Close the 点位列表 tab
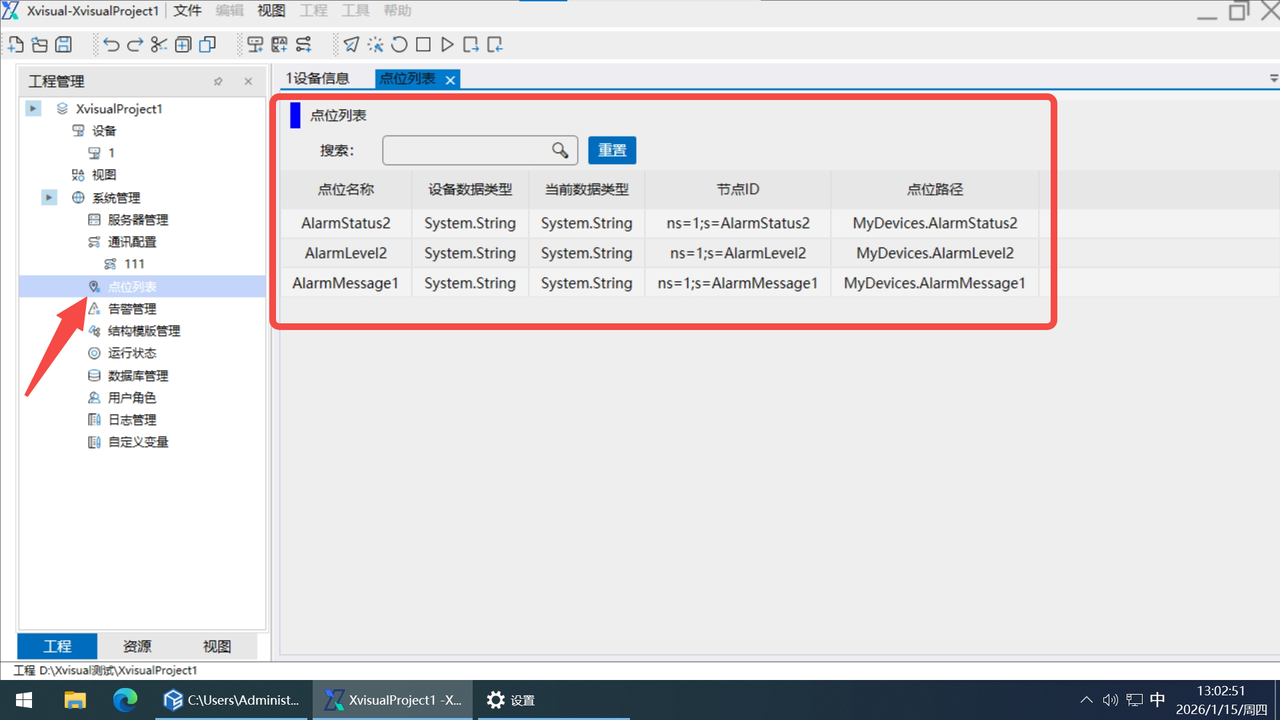The height and width of the screenshot is (720, 1280). [450, 80]
